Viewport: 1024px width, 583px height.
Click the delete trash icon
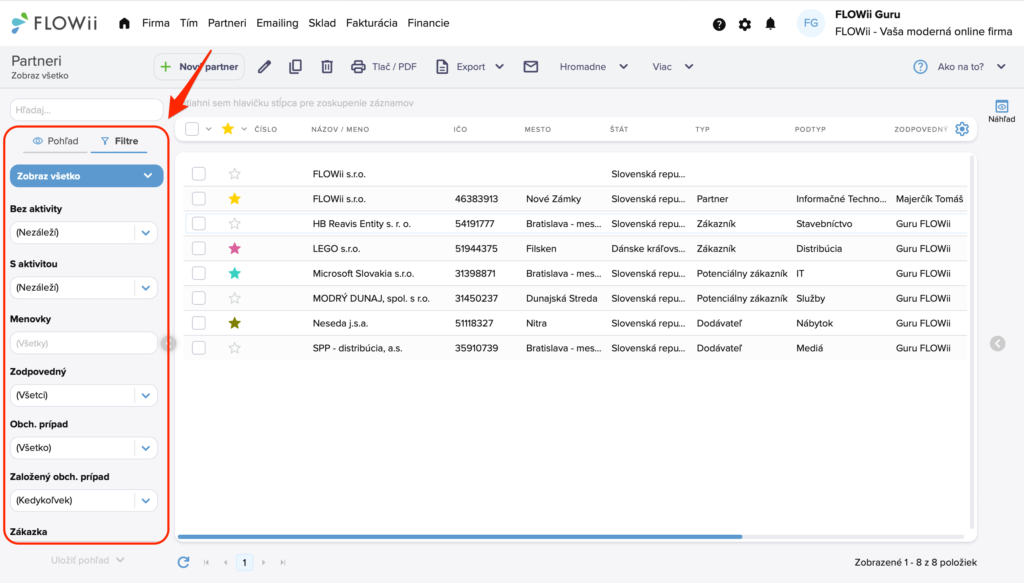click(327, 67)
